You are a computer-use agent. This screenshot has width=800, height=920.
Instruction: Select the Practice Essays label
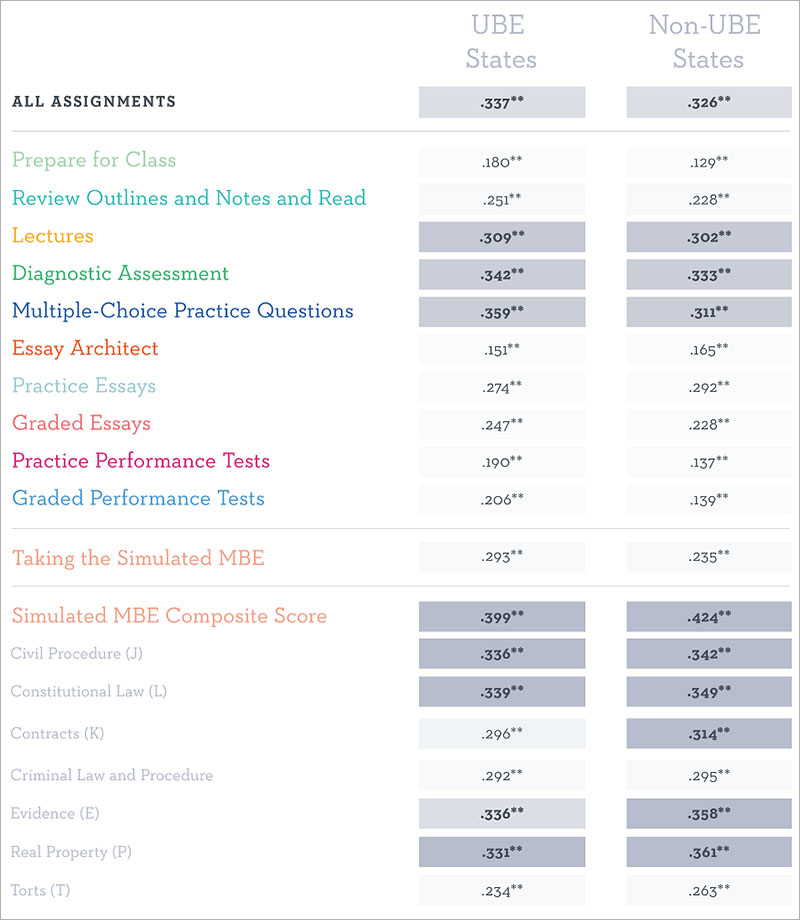pyautogui.click(x=84, y=386)
